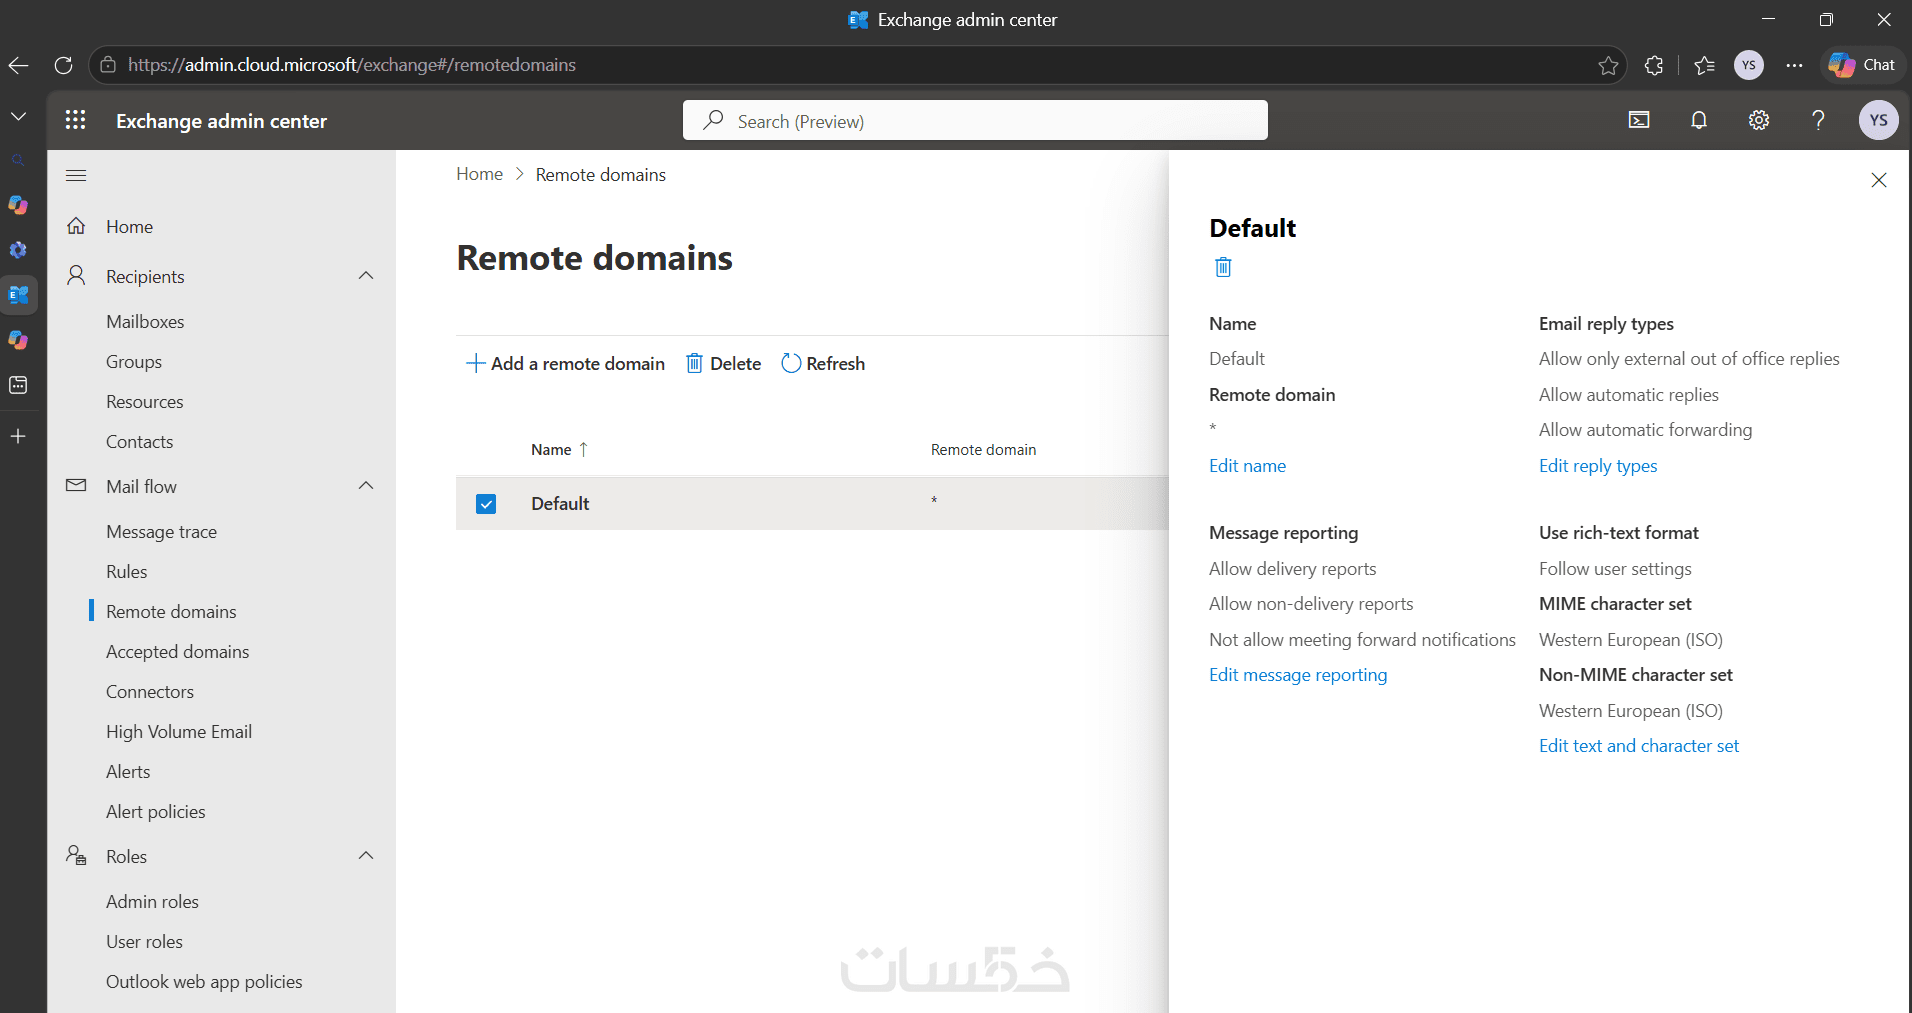Click the Edit text and character set link
Viewport: 1912px width, 1013px height.
pos(1639,746)
